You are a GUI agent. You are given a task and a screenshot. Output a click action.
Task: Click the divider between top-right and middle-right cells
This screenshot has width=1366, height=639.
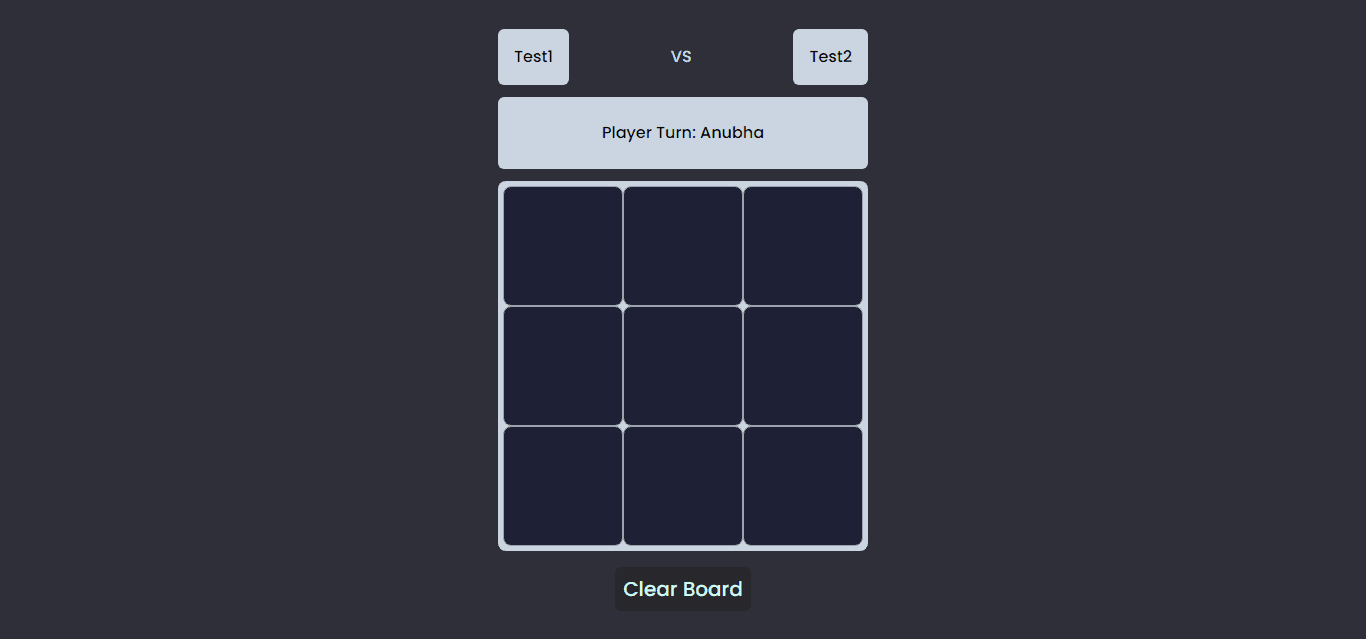pos(803,306)
